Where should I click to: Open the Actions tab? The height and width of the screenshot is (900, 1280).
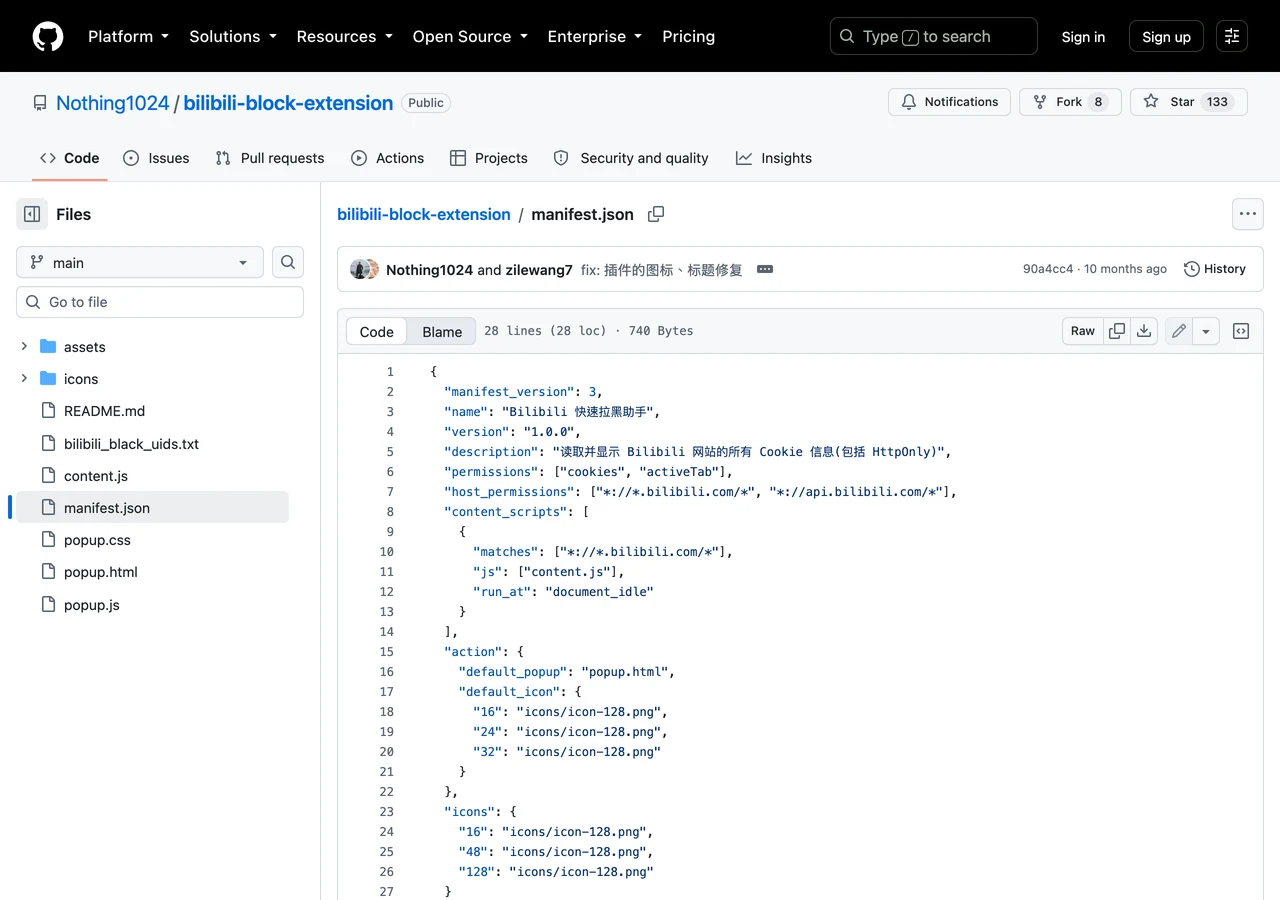click(388, 158)
